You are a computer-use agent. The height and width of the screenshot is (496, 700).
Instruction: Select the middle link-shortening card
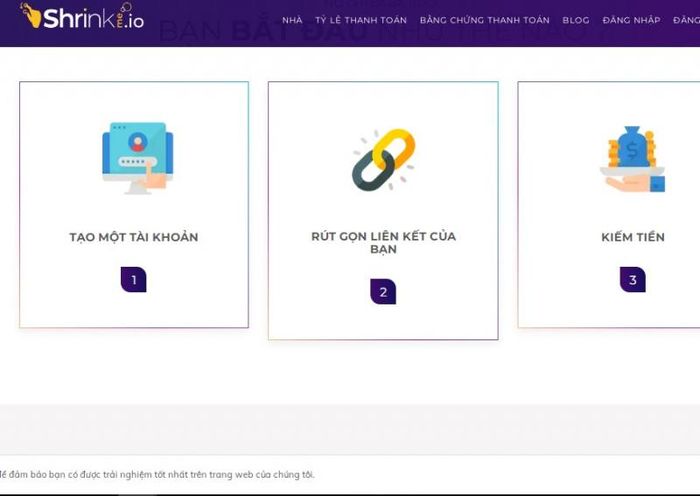point(383,210)
